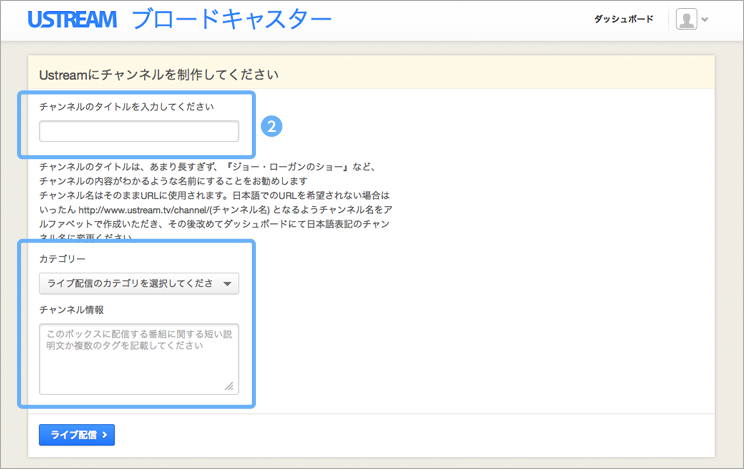Click the ブロードキャスター title text

231,19
